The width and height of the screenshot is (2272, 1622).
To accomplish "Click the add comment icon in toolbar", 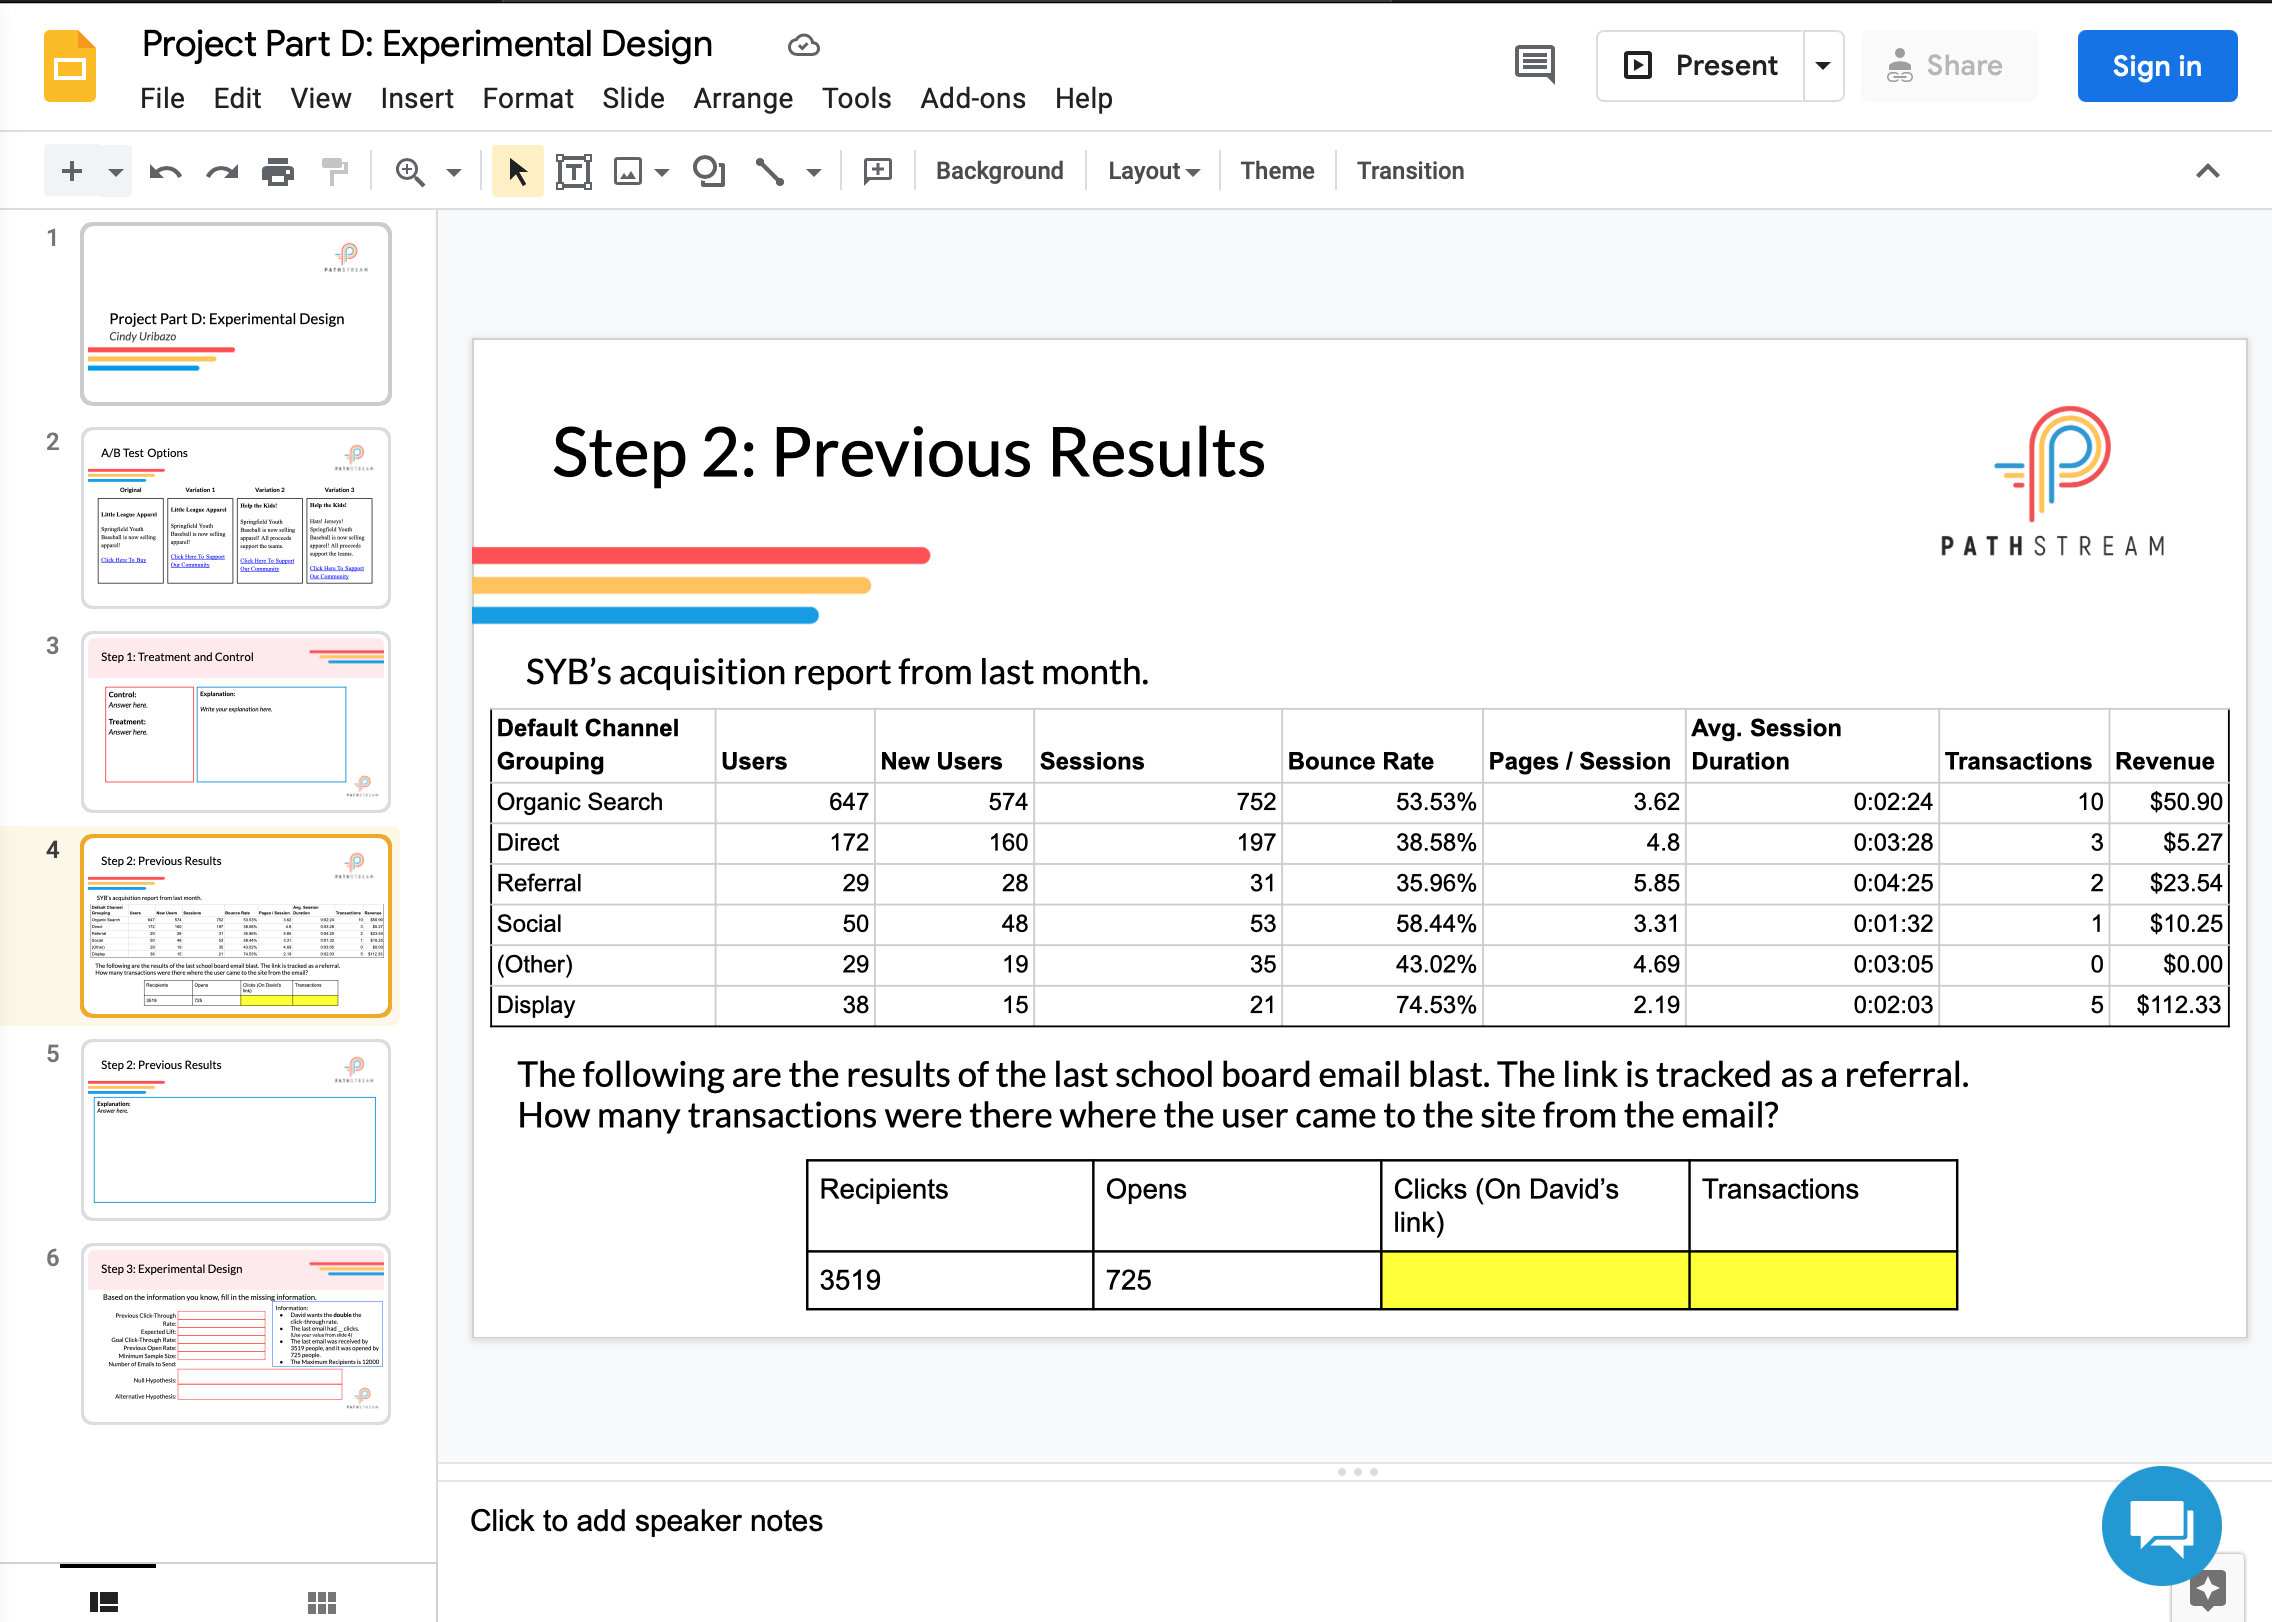I will tap(877, 171).
